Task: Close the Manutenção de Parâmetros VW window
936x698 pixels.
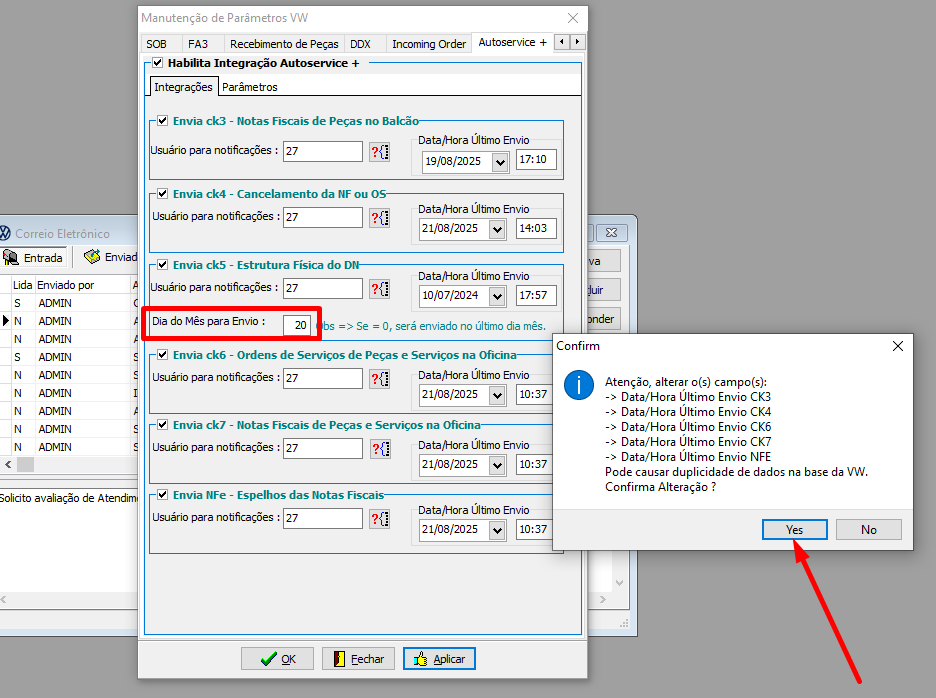Action: click(x=572, y=18)
